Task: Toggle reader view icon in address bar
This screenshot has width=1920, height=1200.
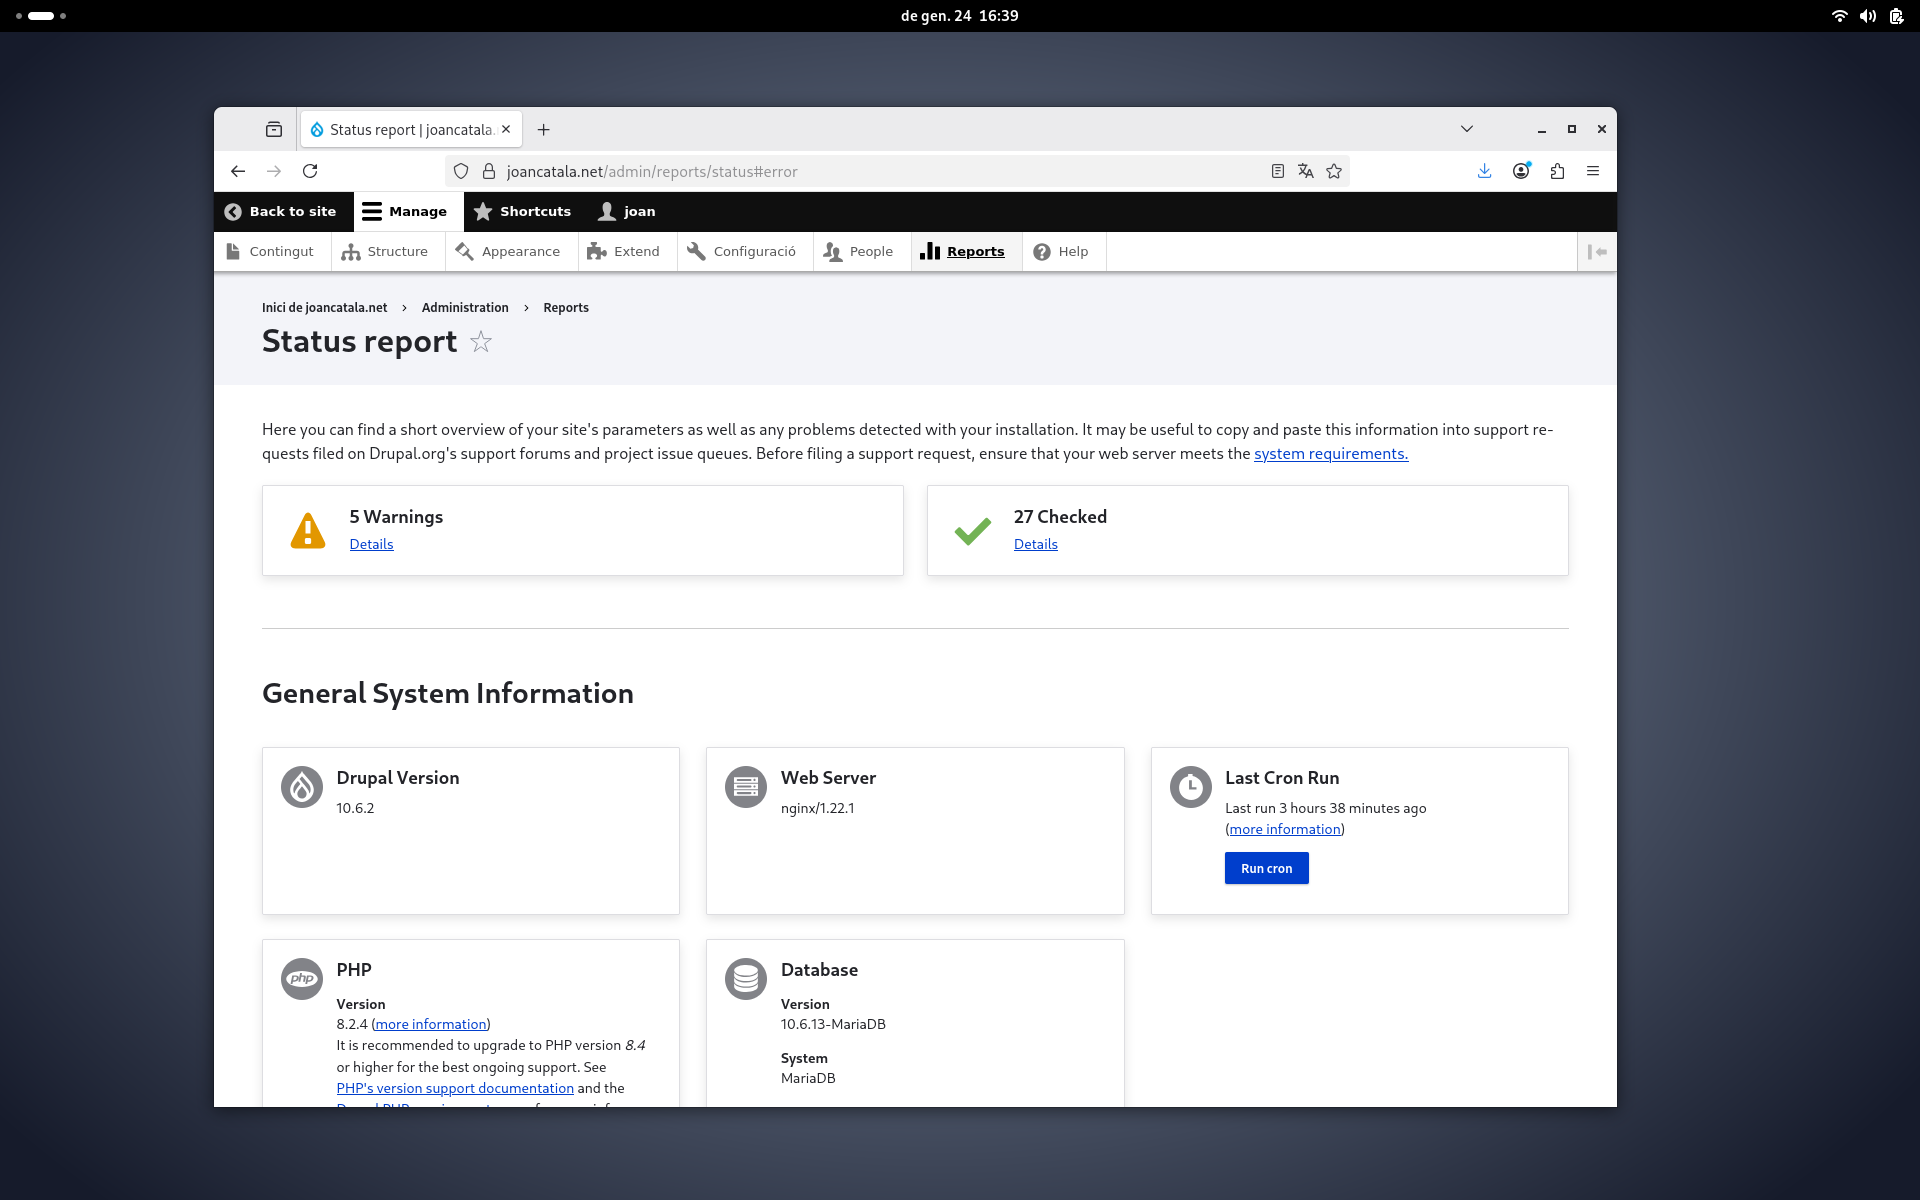Action: pyautogui.click(x=1277, y=171)
